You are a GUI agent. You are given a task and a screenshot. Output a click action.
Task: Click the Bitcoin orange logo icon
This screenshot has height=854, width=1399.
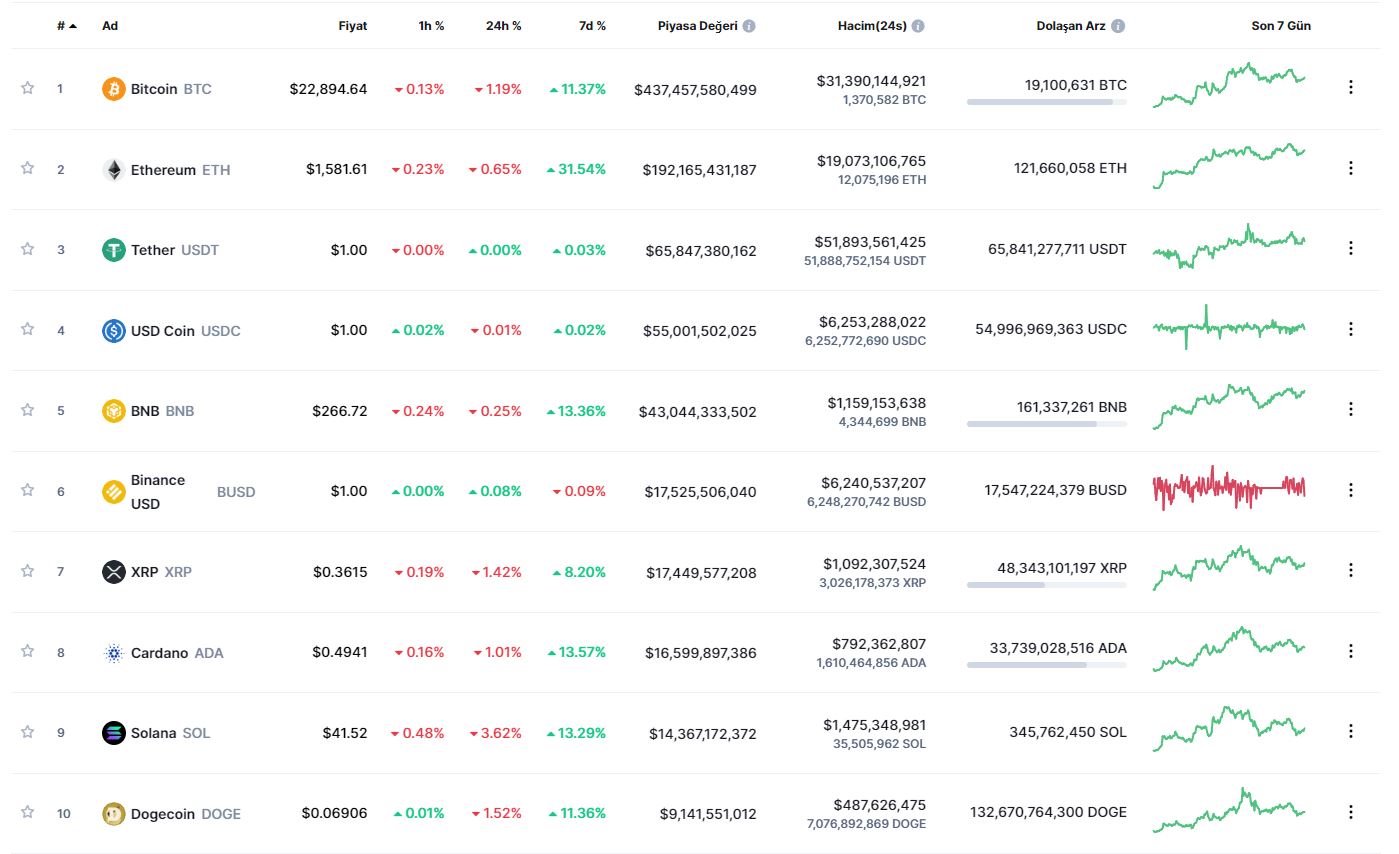[x=114, y=89]
